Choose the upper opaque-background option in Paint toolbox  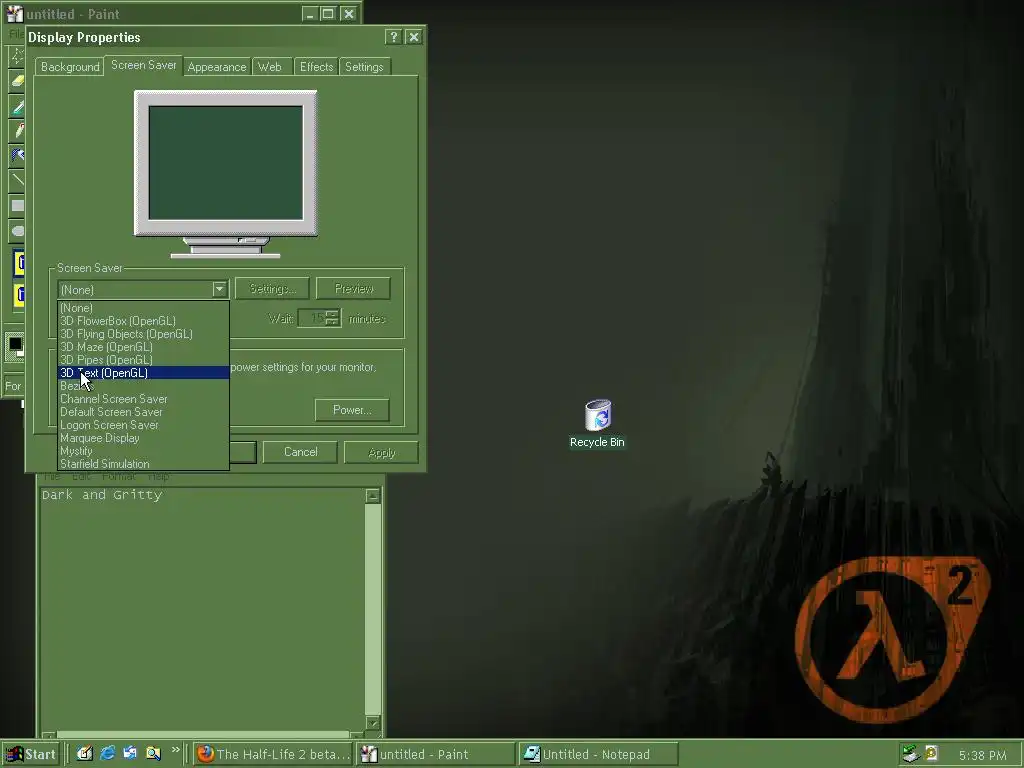(19, 264)
